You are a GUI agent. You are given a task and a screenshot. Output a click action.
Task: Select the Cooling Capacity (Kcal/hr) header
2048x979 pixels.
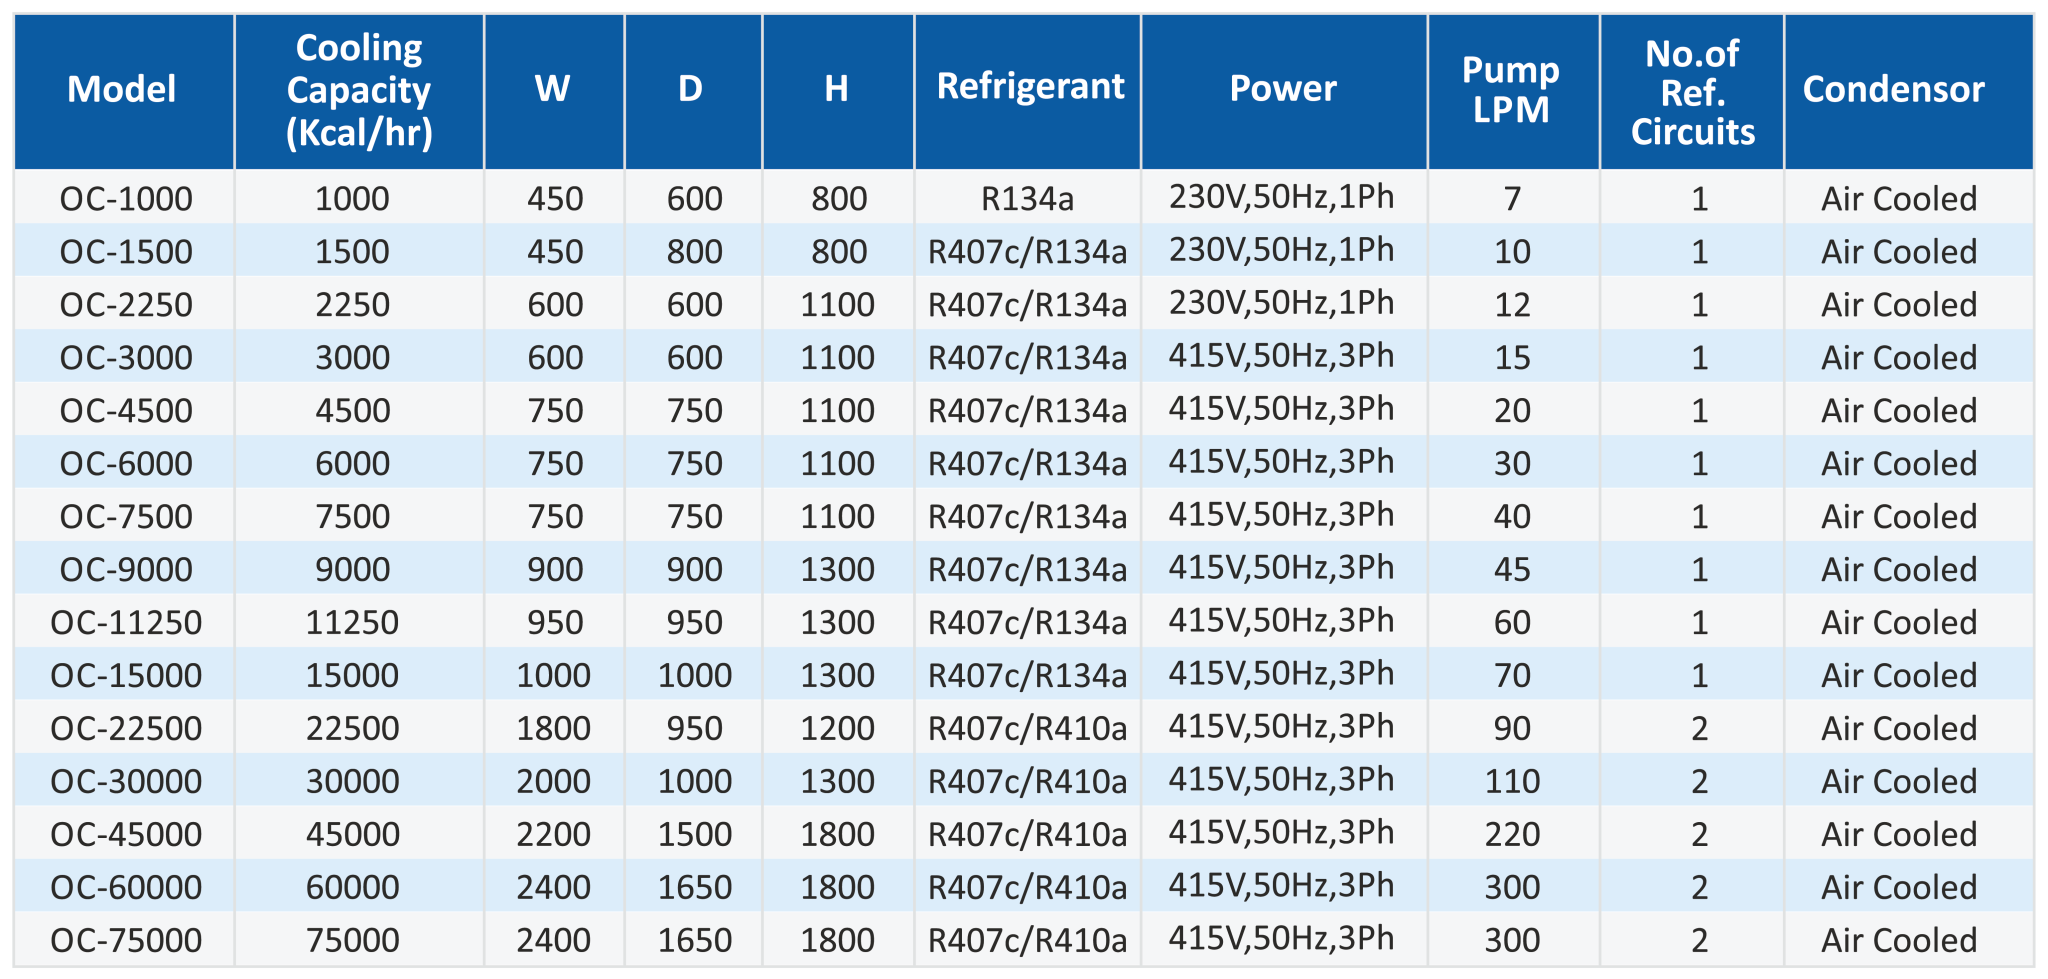pos(358,90)
